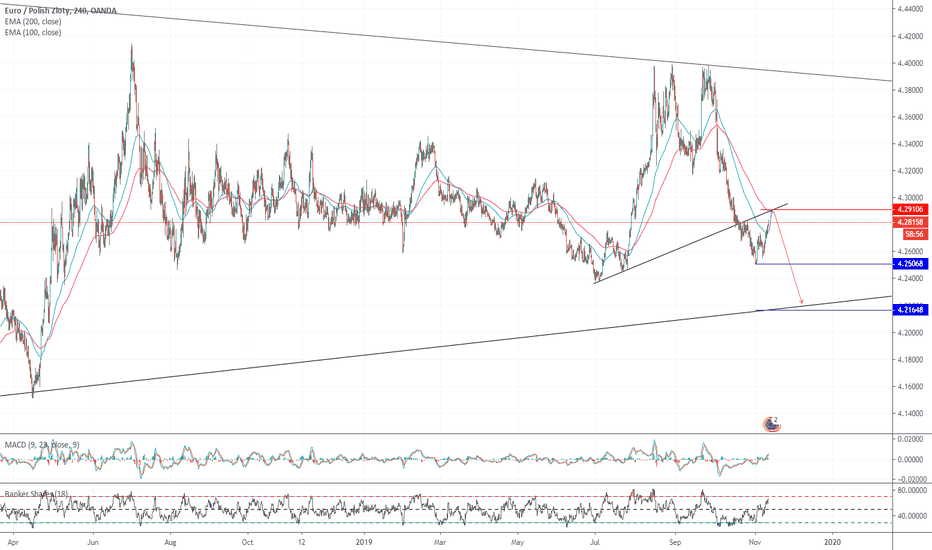The width and height of the screenshot is (932, 550).
Task: Open the MACD (9, 23, close, 9) indicator label
Action: click(x=42, y=445)
